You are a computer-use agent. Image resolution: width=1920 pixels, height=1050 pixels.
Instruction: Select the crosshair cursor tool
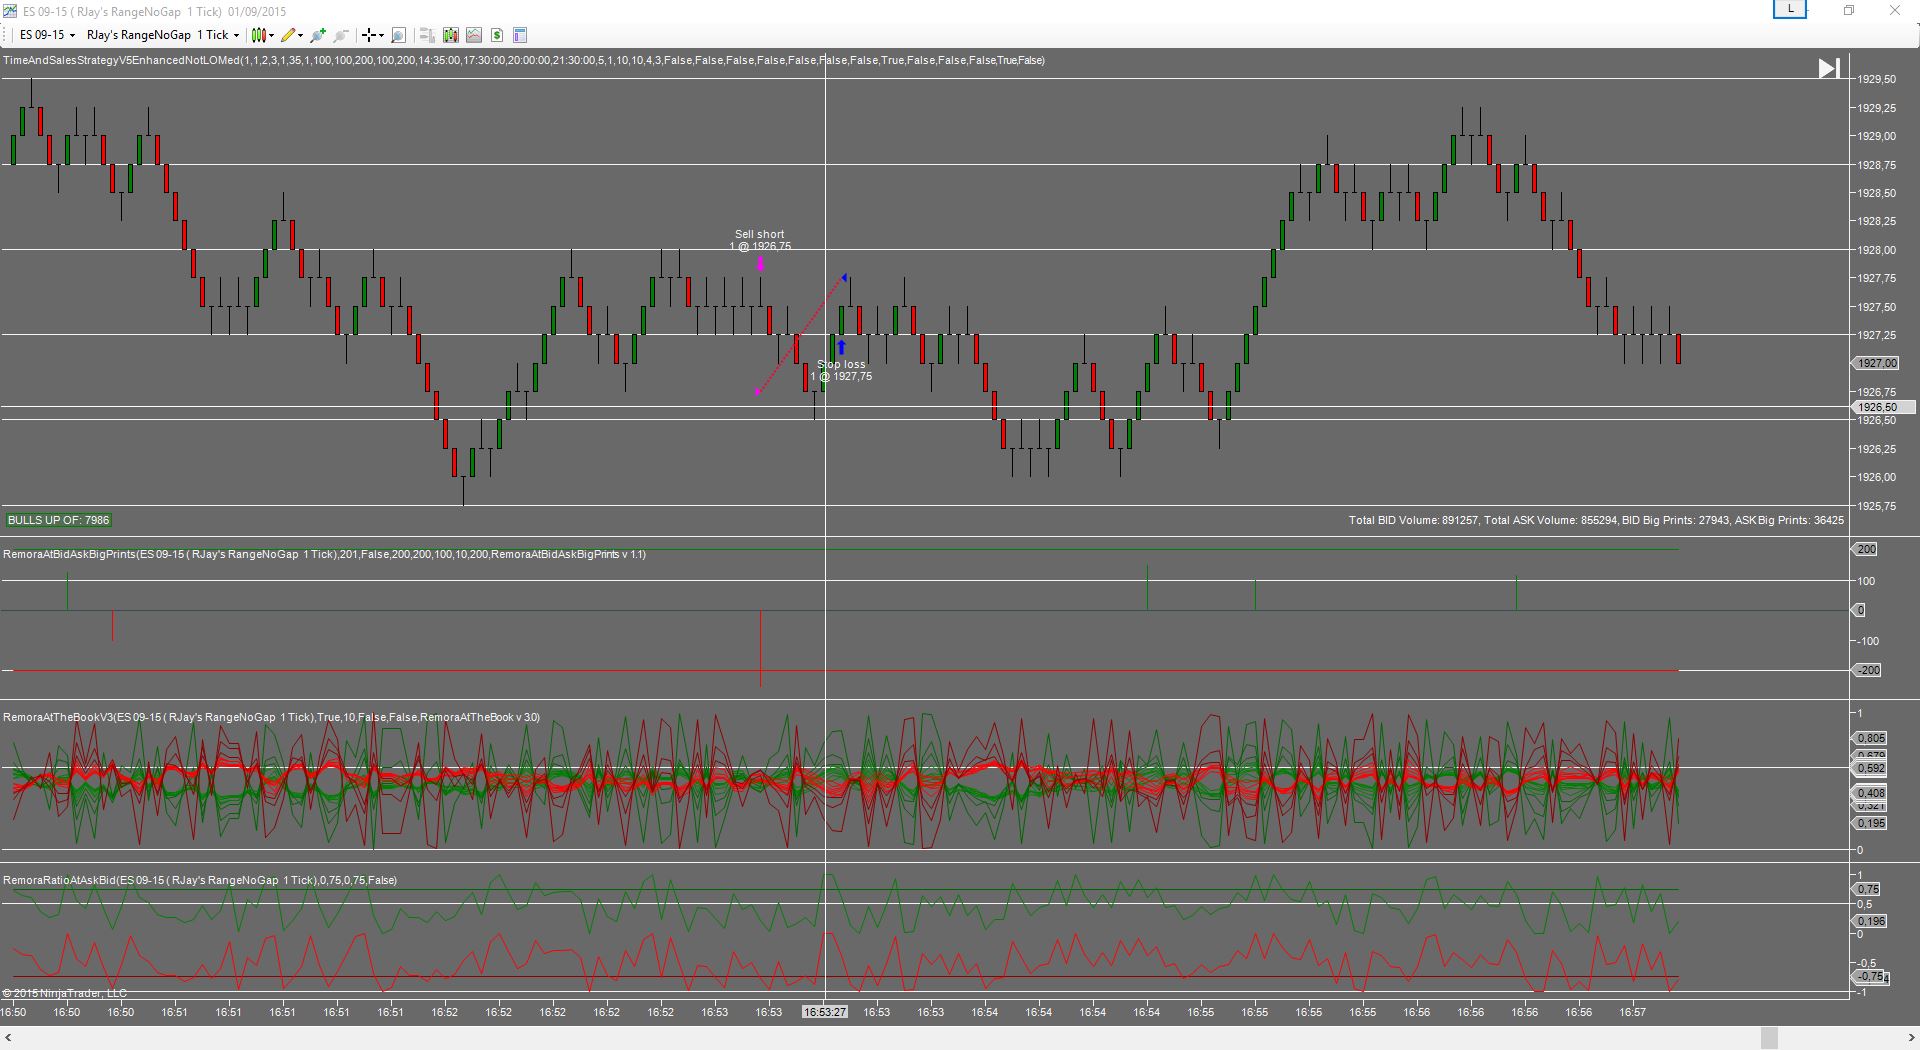pyautogui.click(x=369, y=35)
